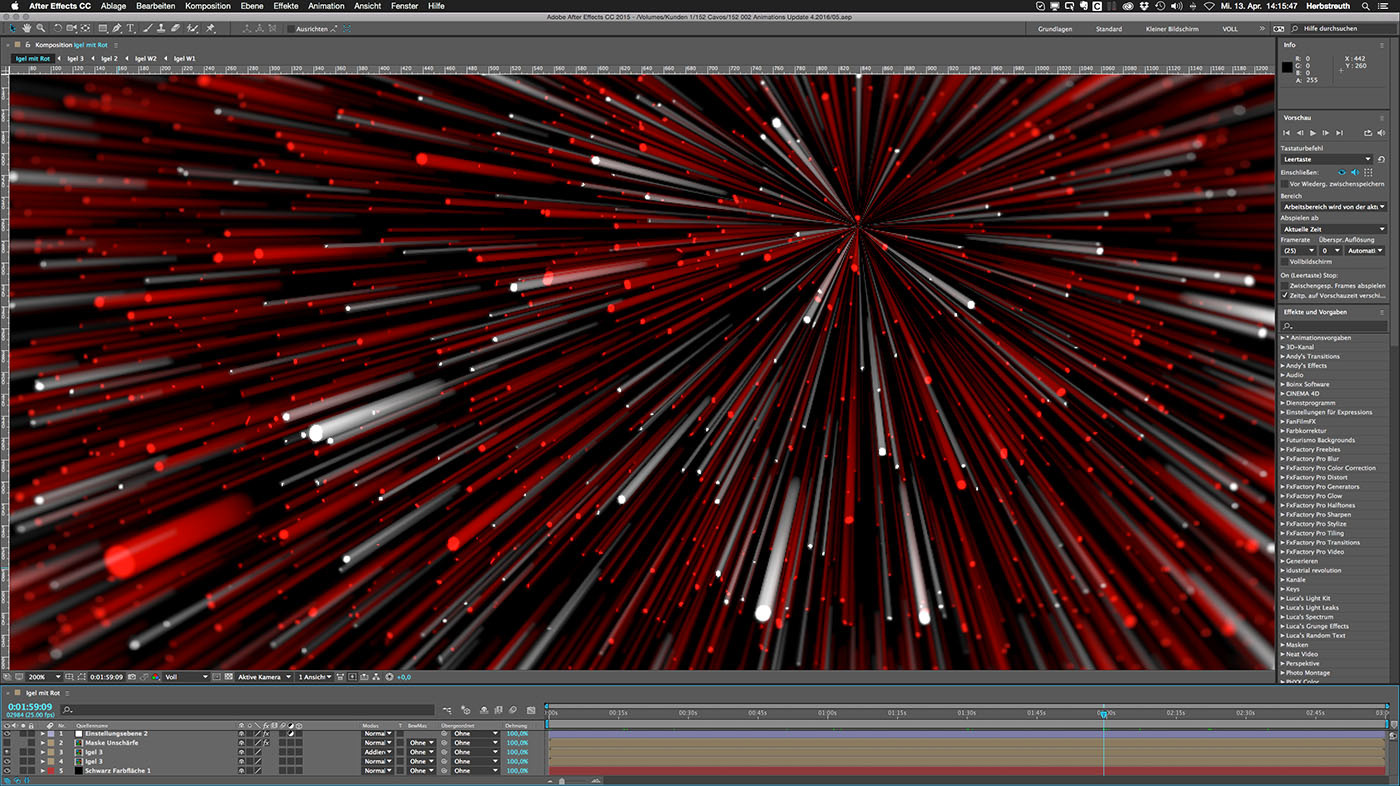Click the timeline zoom slider
The width and height of the screenshot is (1400, 786).
pyautogui.click(x=562, y=781)
